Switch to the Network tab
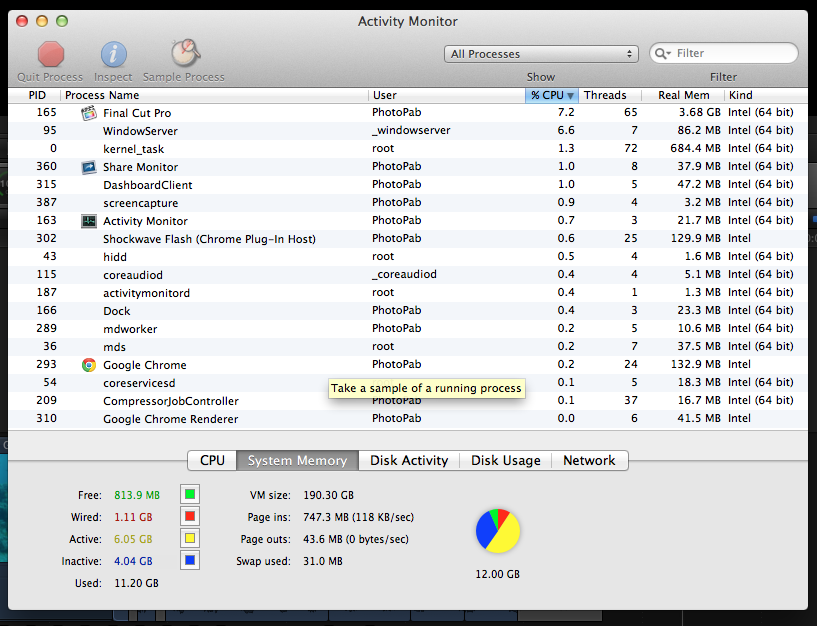817x626 pixels. coord(589,460)
